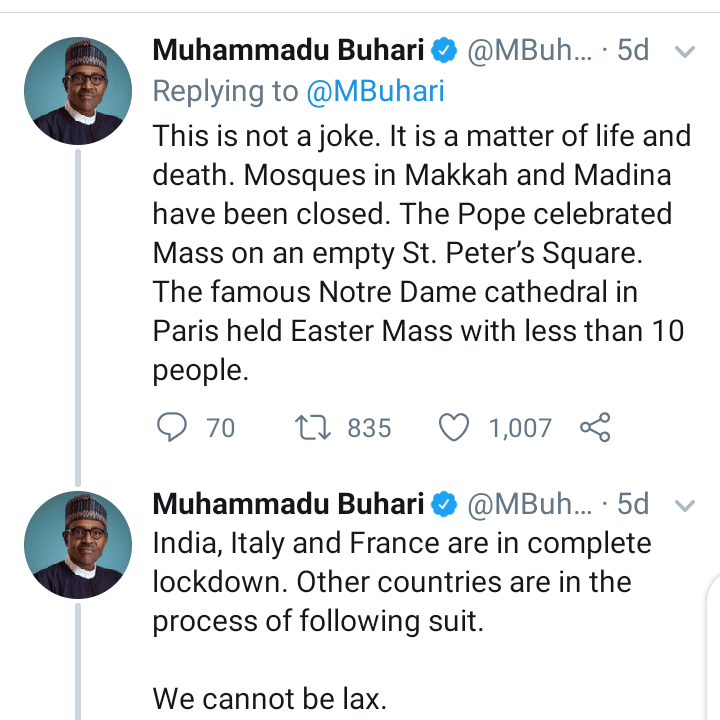
Task: Click the '5d' timestamp on the first tweet
Action: (633, 50)
